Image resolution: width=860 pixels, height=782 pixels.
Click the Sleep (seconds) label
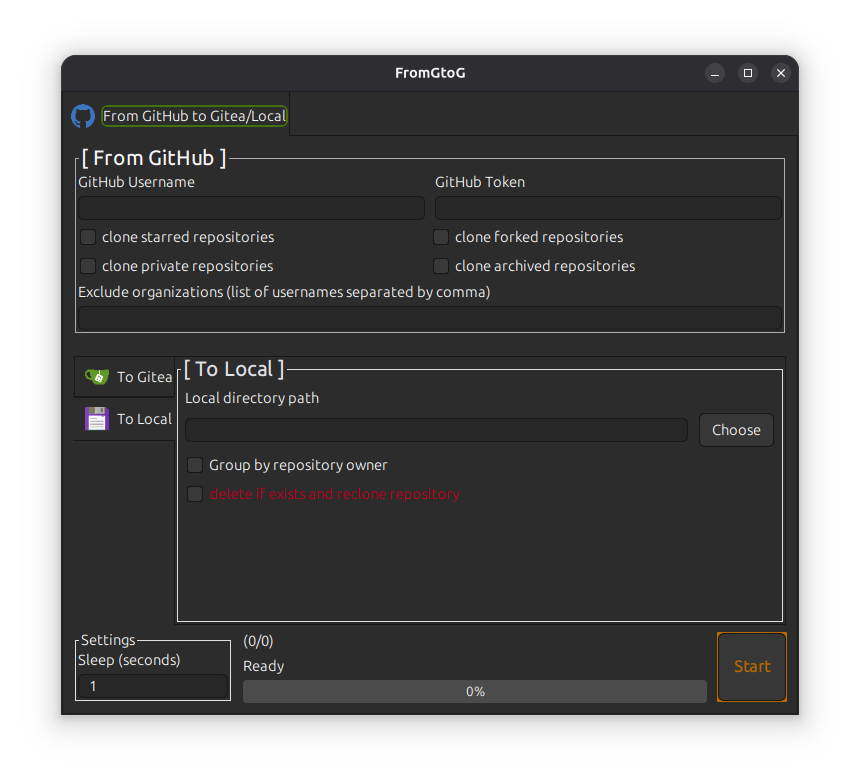(129, 660)
